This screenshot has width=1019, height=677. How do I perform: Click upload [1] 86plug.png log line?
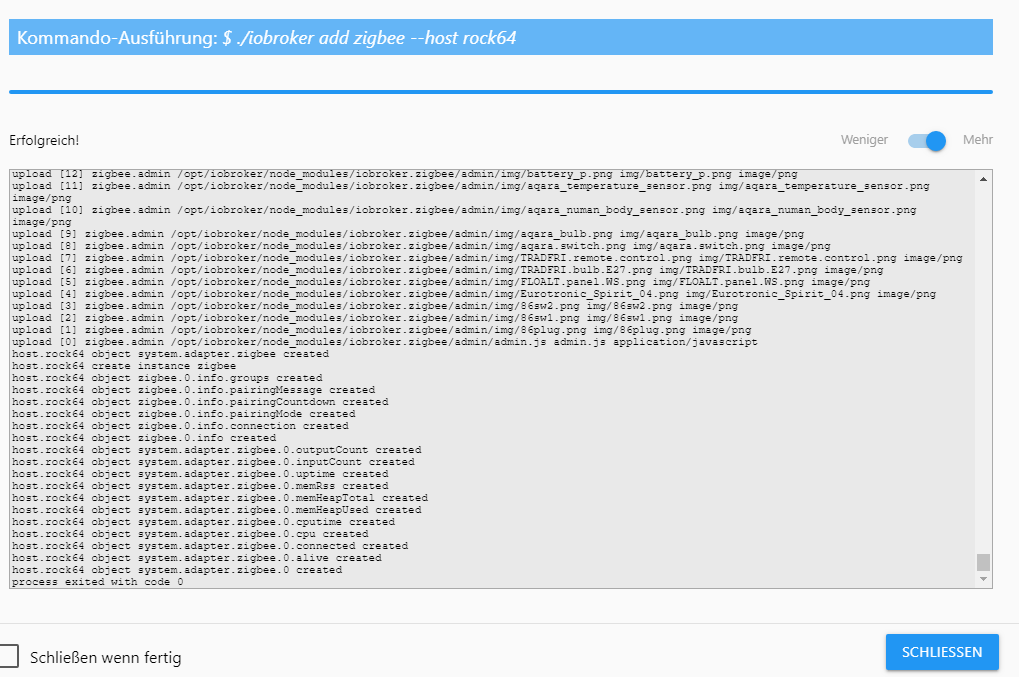pos(381,330)
